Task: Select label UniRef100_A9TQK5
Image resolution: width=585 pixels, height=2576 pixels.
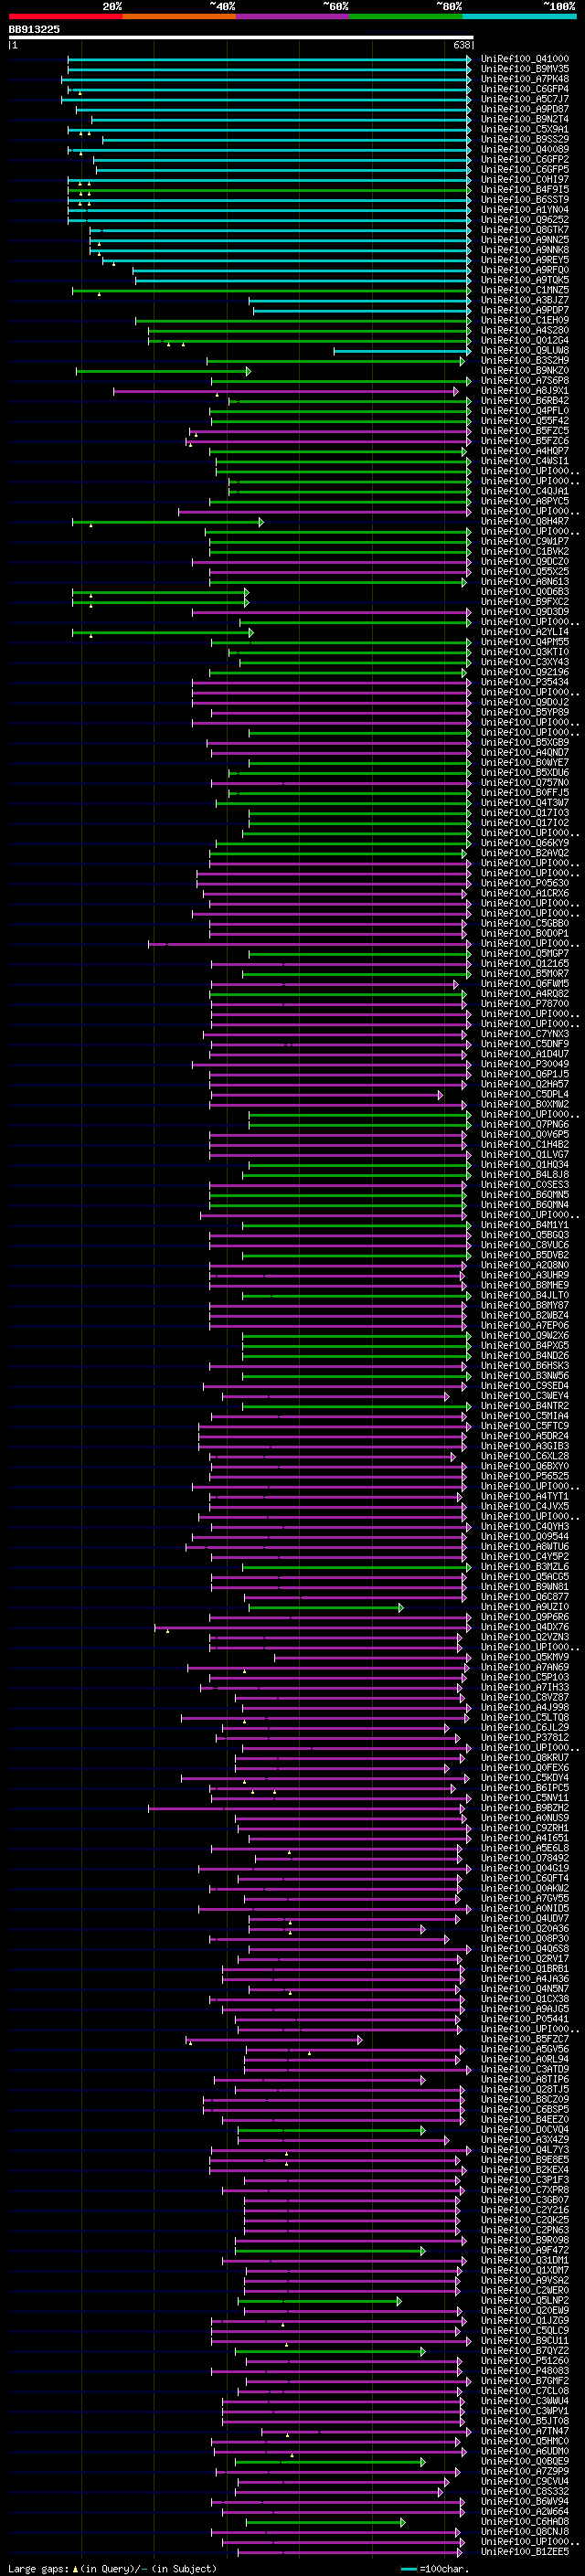Action: [525, 280]
